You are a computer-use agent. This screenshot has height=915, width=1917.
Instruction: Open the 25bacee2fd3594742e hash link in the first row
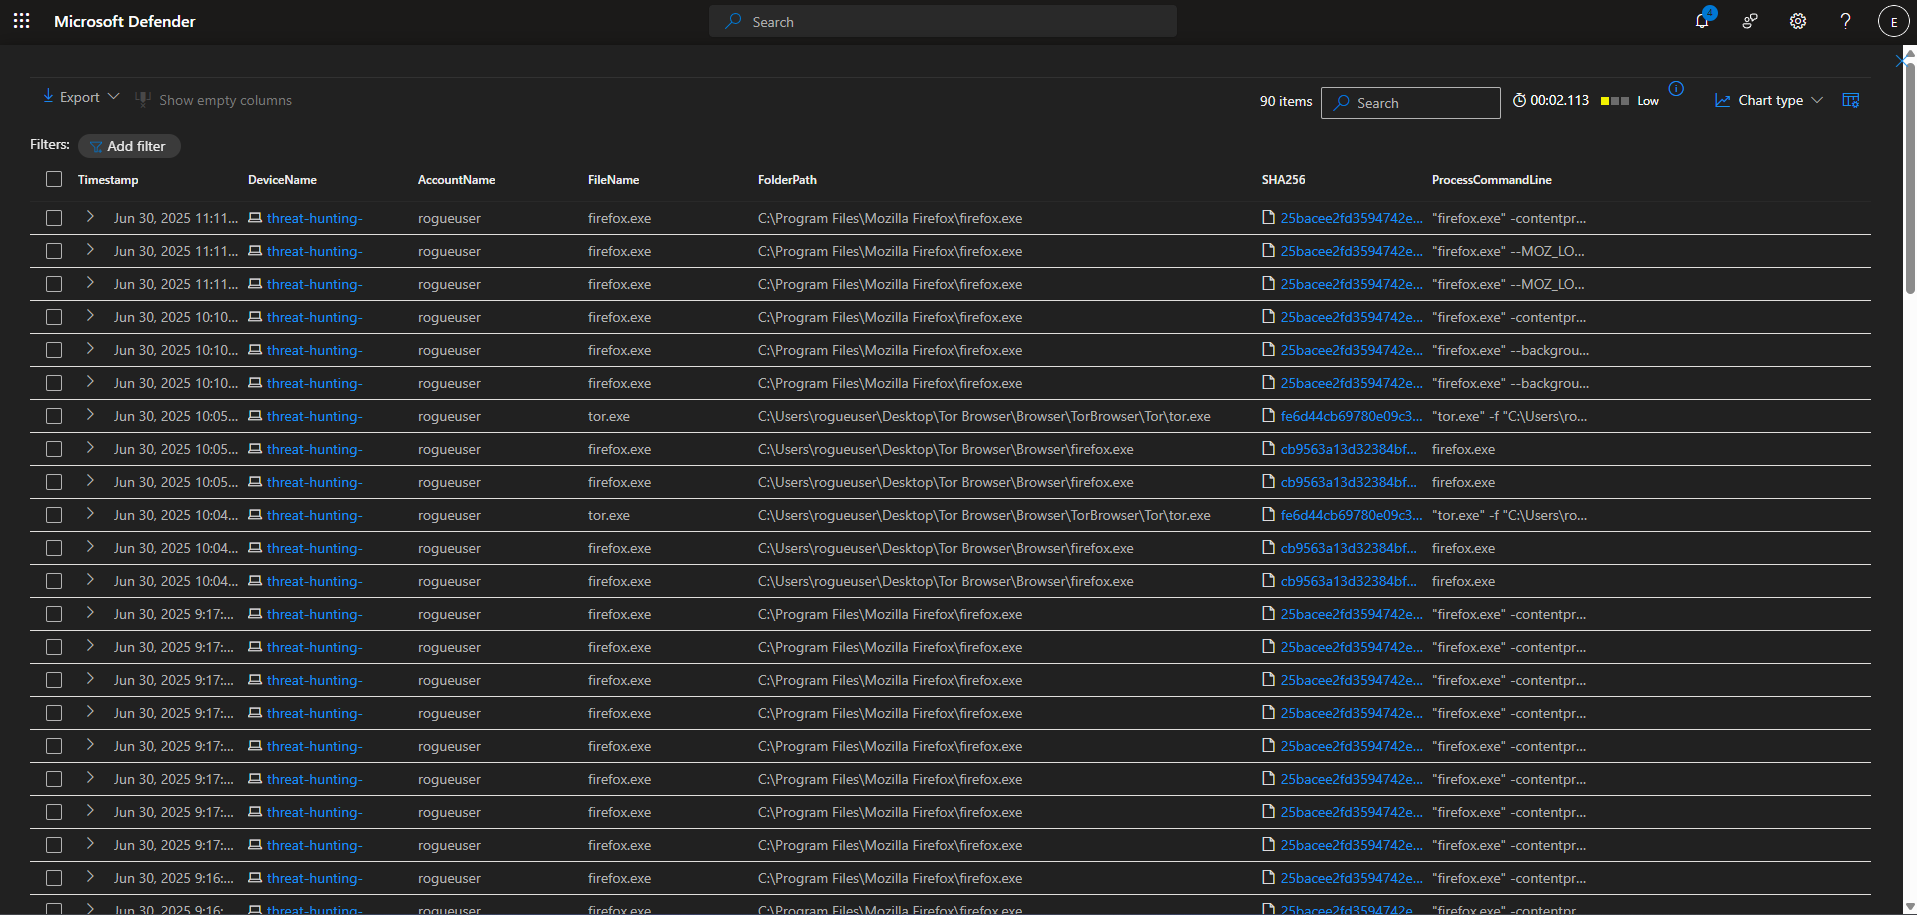click(x=1351, y=218)
